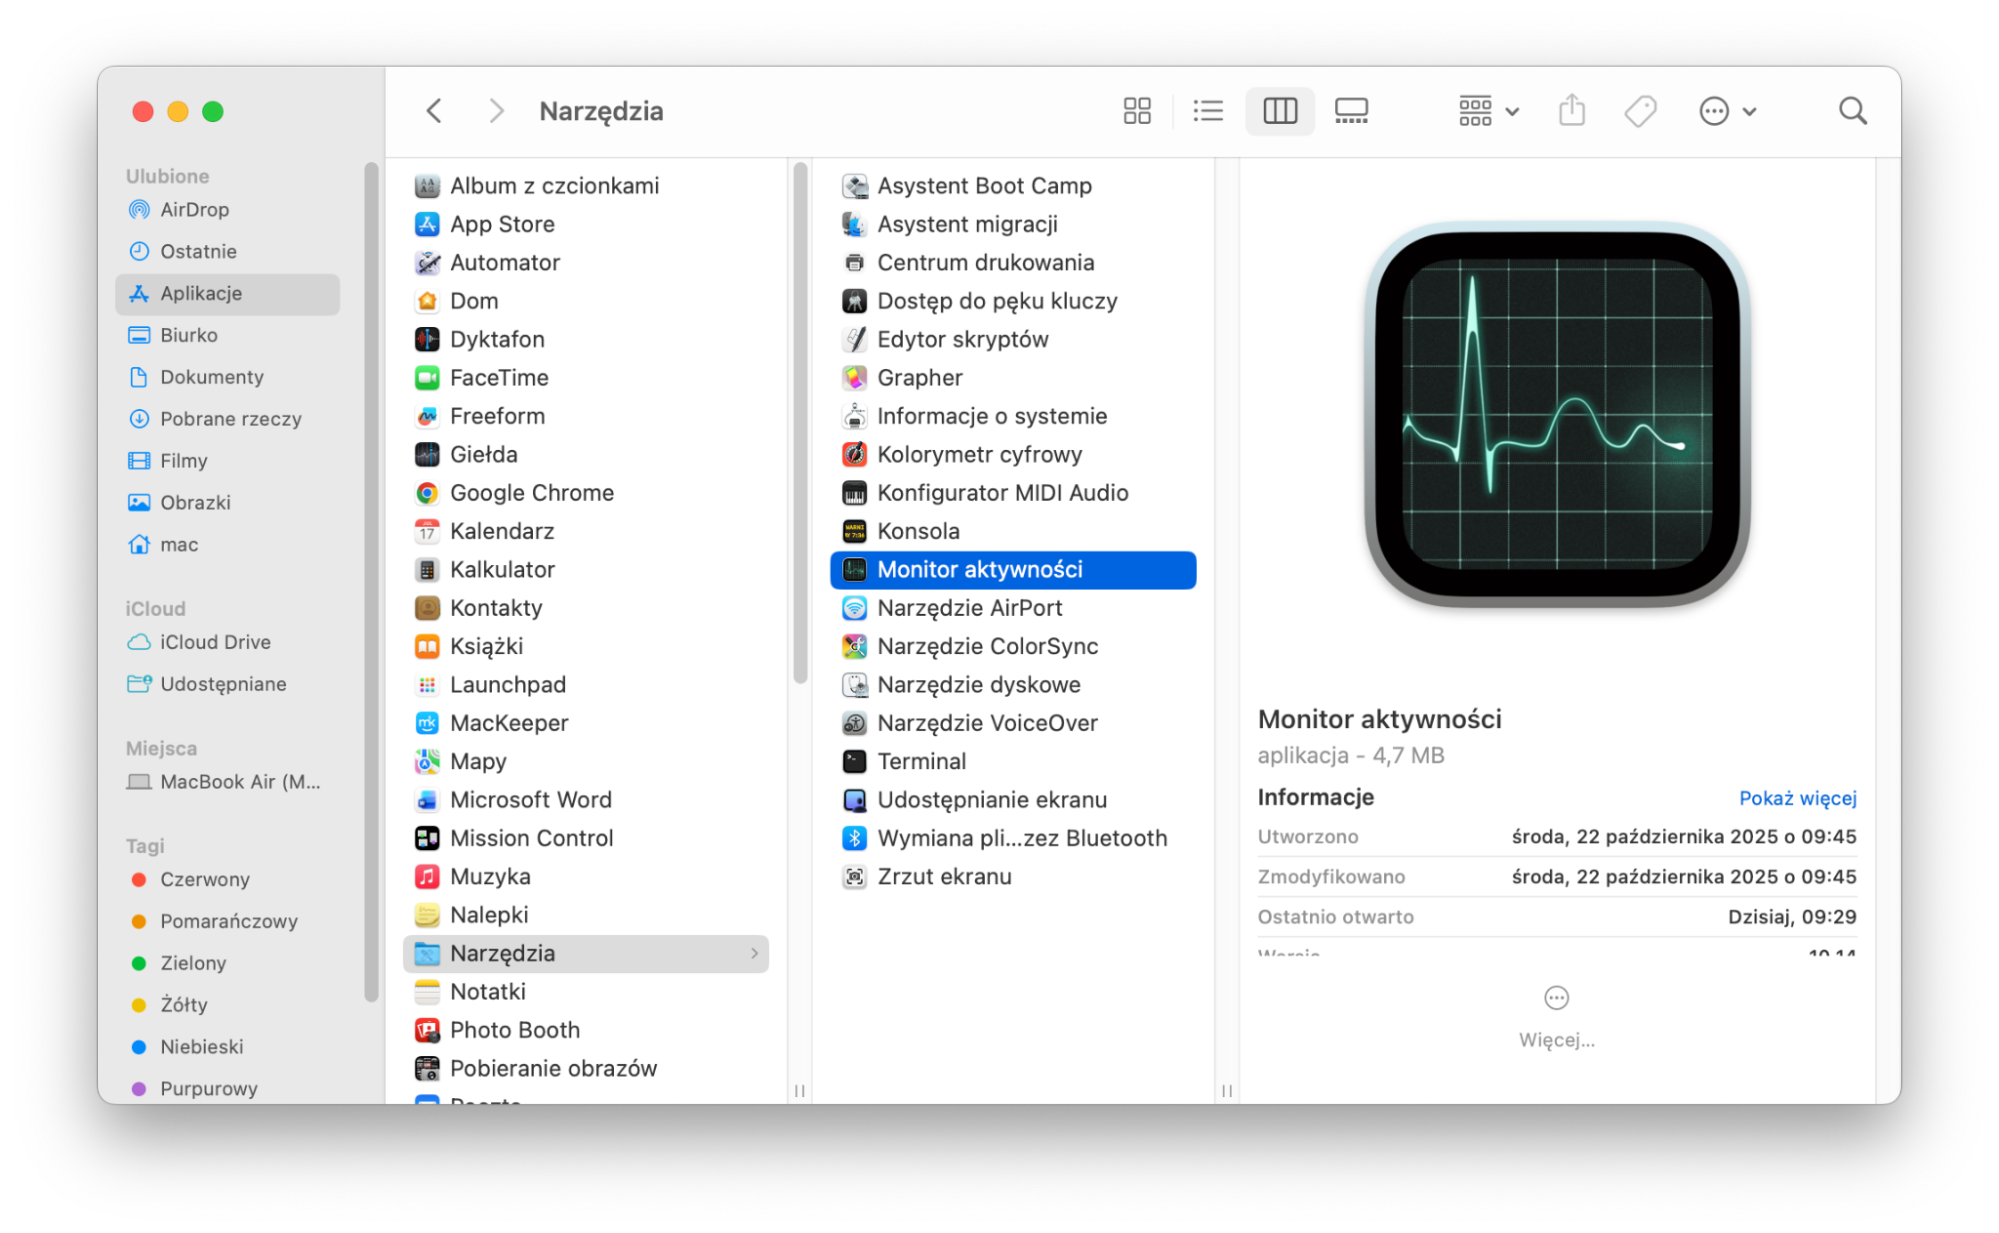The image size is (1999, 1233).
Task: Select the Czerwony red tag
Action: 228,879
